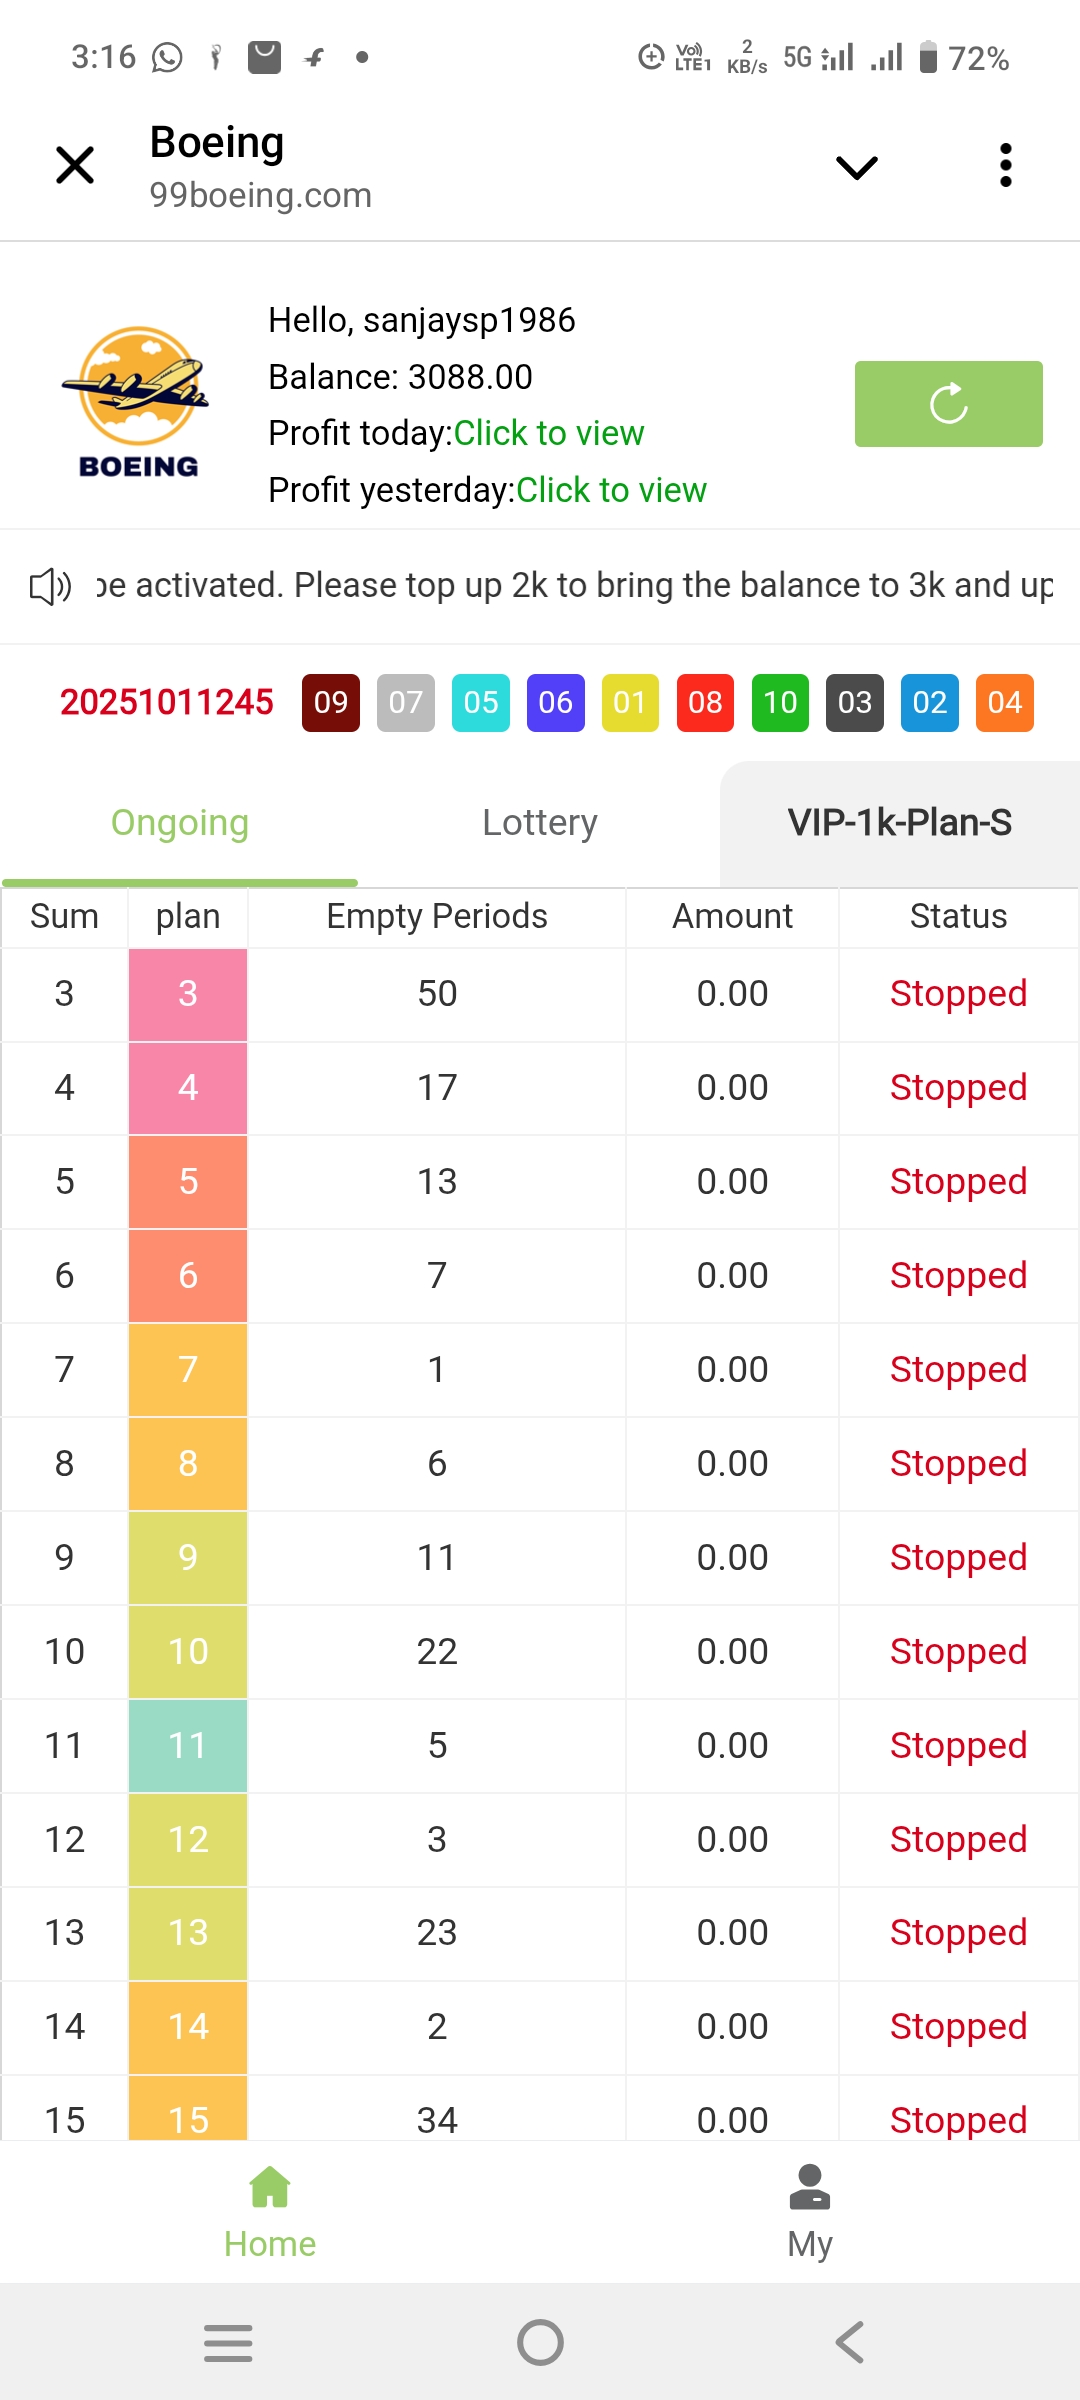Click the announcement speaker icon
This screenshot has height=2400, width=1080.
pyautogui.click(x=50, y=586)
